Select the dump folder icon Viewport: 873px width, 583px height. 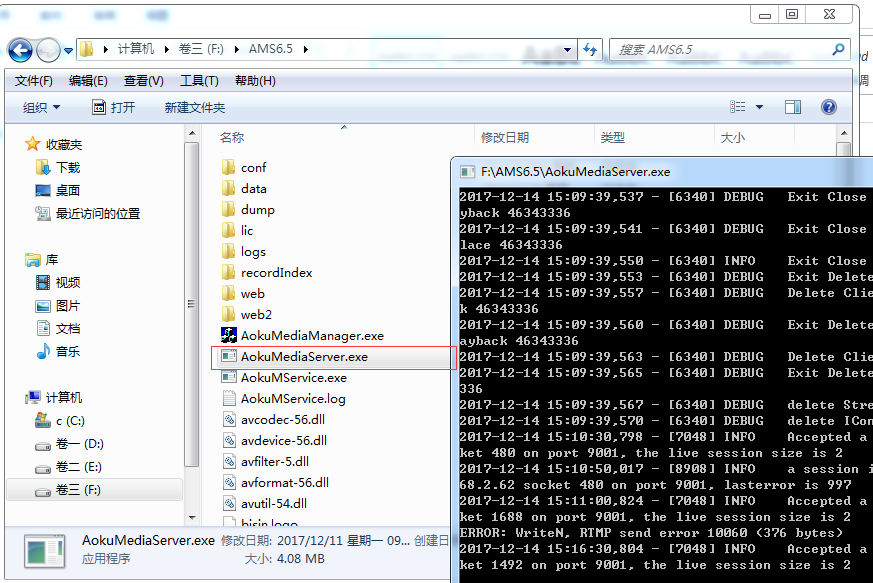(228, 209)
